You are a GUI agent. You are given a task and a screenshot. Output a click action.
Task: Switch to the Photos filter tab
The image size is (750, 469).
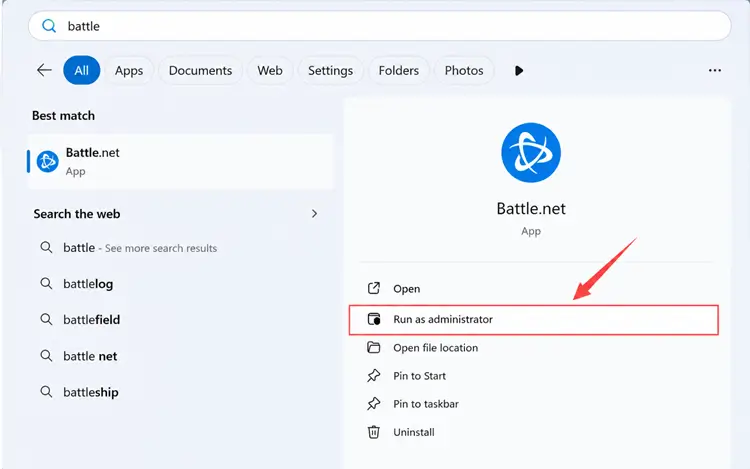[x=464, y=70]
